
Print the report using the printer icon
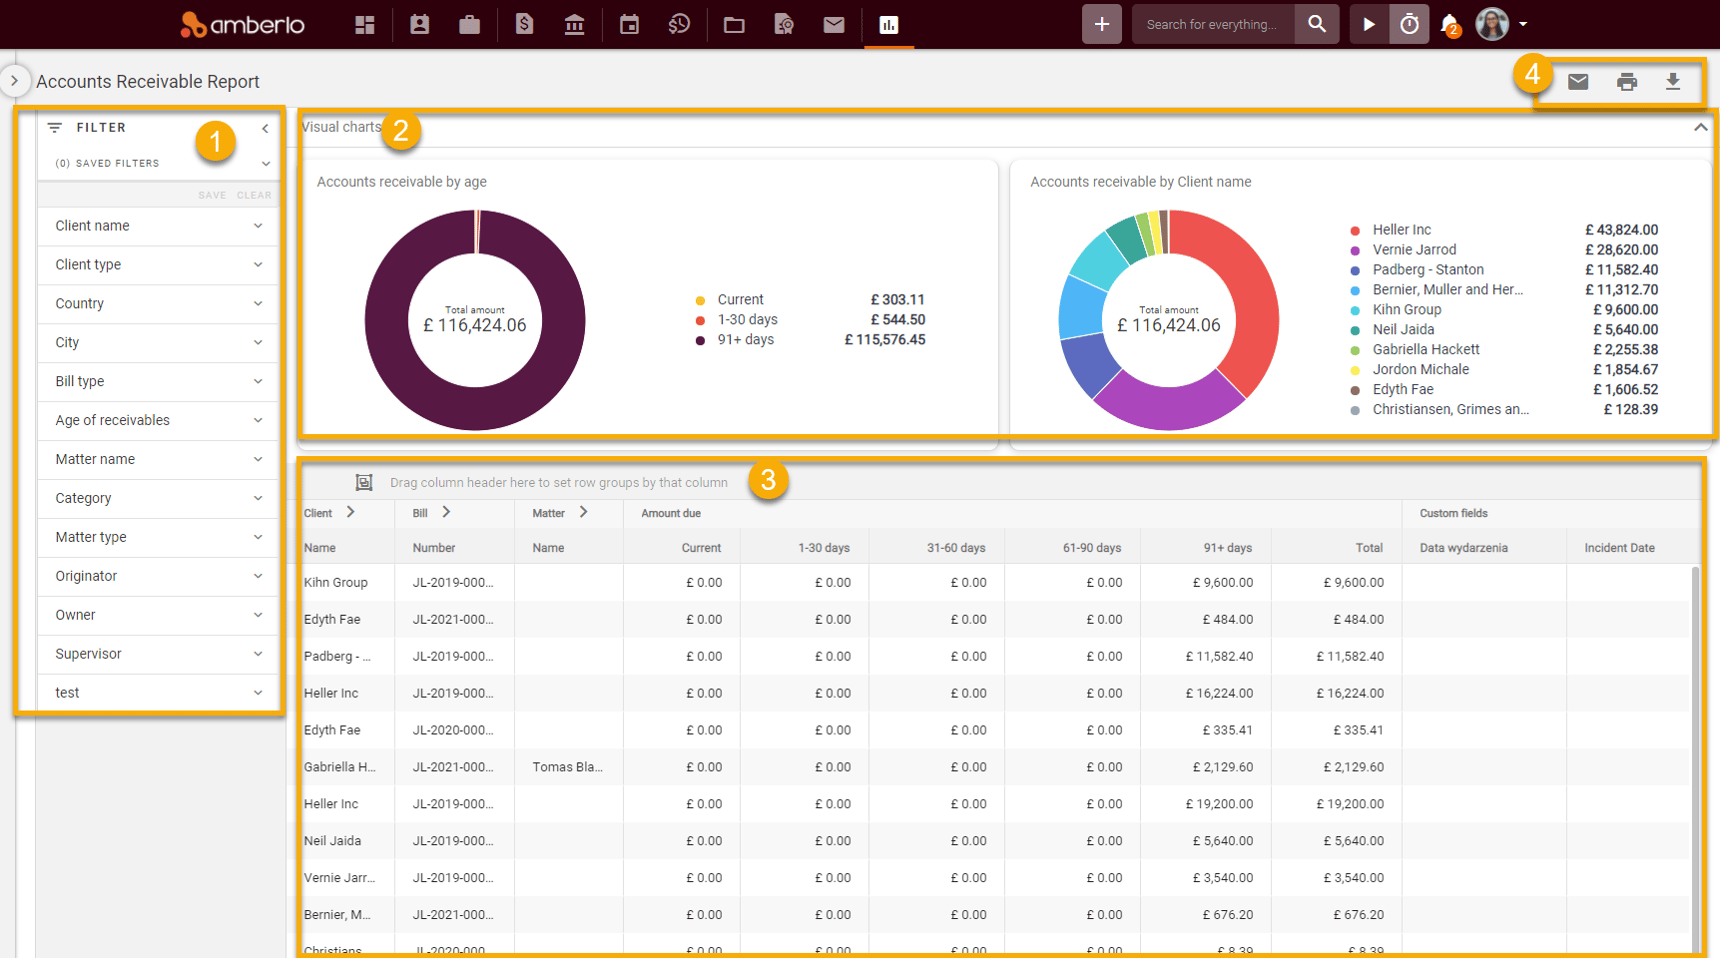tap(1627, 82)
